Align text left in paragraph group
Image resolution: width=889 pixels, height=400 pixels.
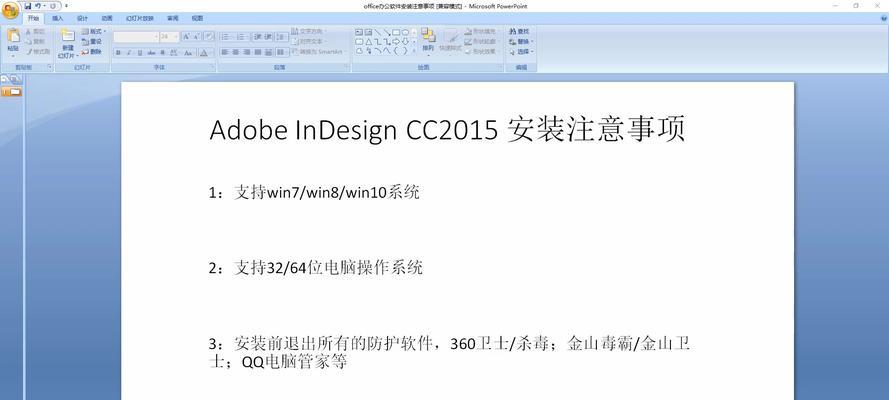(x=225, y=52)
